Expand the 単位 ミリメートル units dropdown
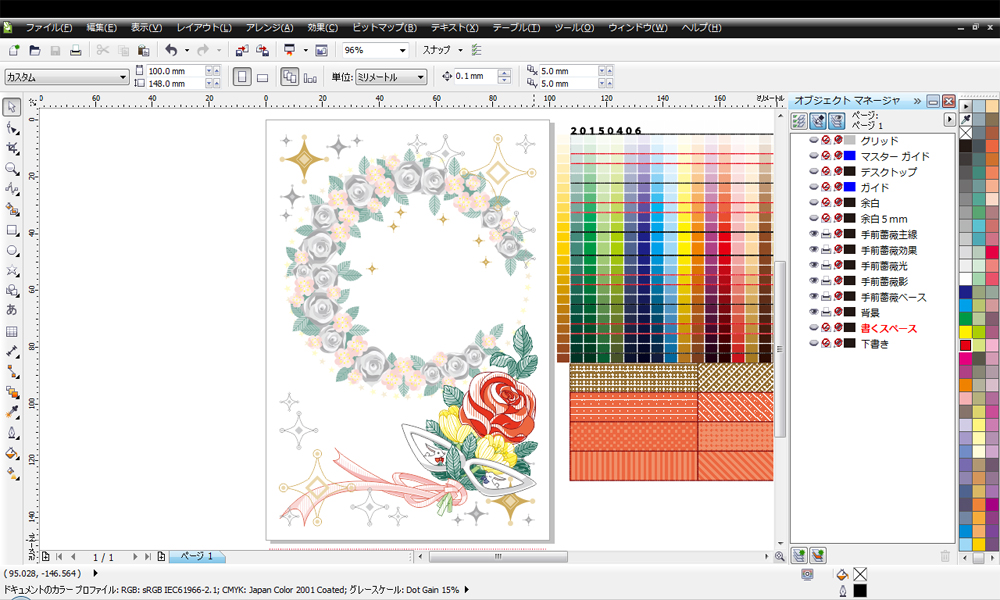 click(x=421, y=76)
